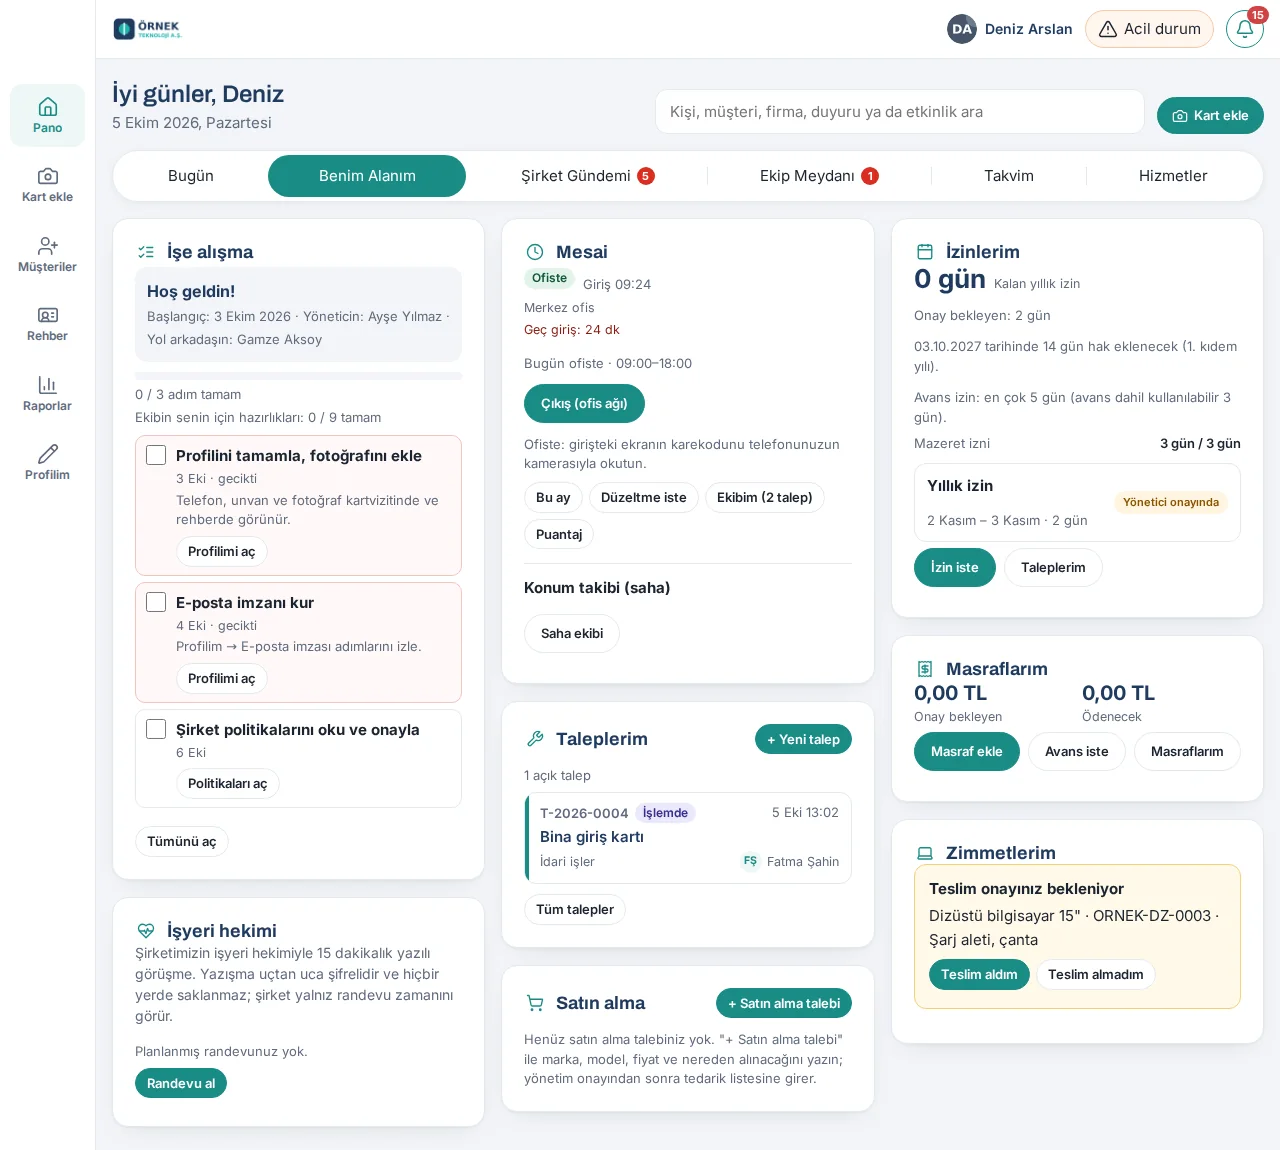Click the clock icon beside Mesai
The height and width of the screenshot is (1150, 1280).
click(x=535, y=252)
